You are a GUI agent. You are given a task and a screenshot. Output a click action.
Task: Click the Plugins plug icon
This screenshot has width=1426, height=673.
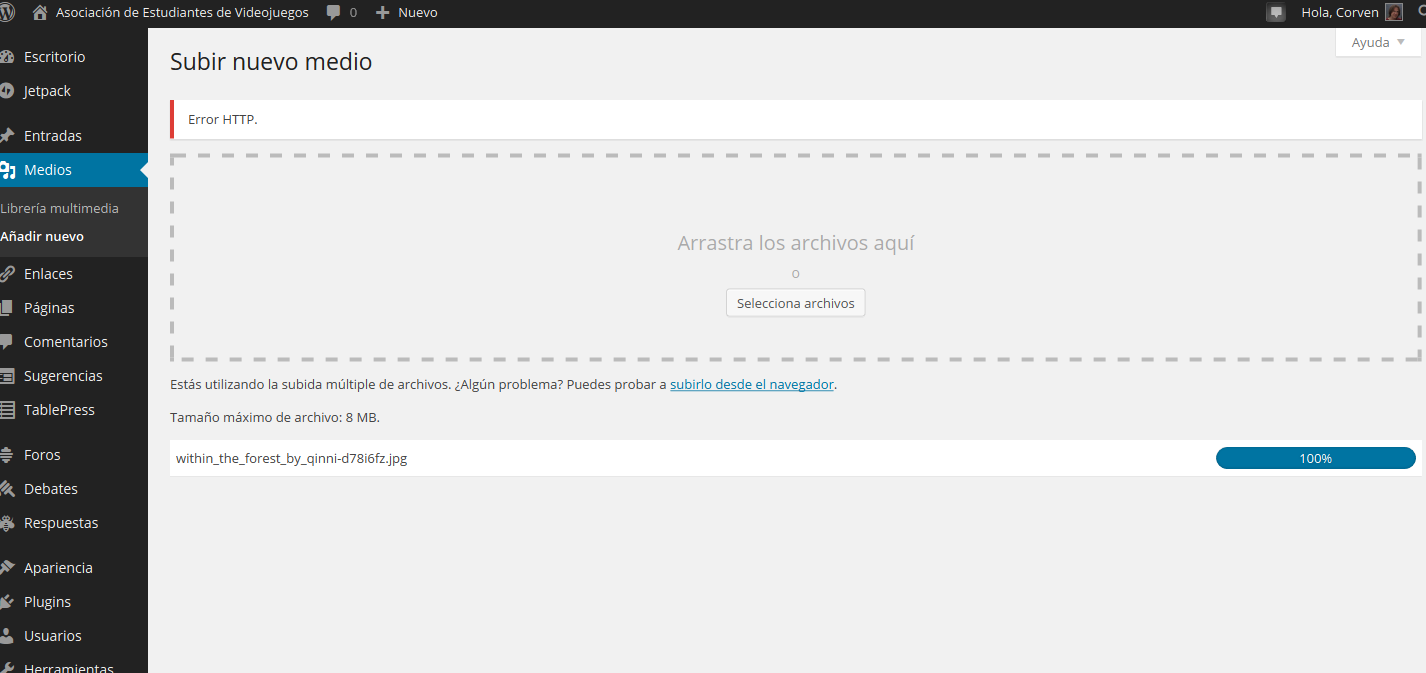(x=6, y=602)
